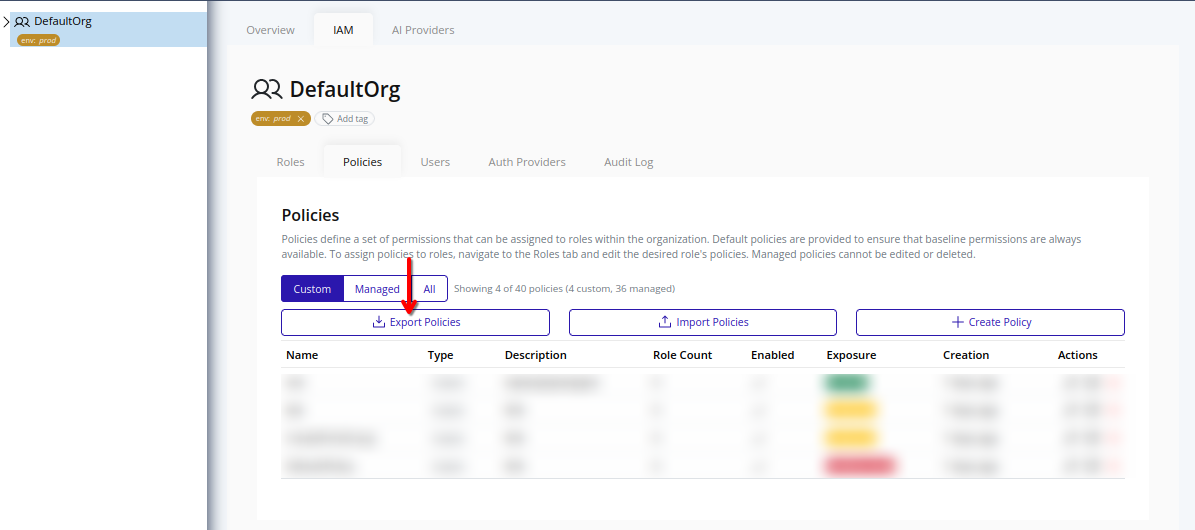Click the org icon in the sidebar tree
Image resolution: width=1195 pixels, height=530 pixels.
(22, 21)
